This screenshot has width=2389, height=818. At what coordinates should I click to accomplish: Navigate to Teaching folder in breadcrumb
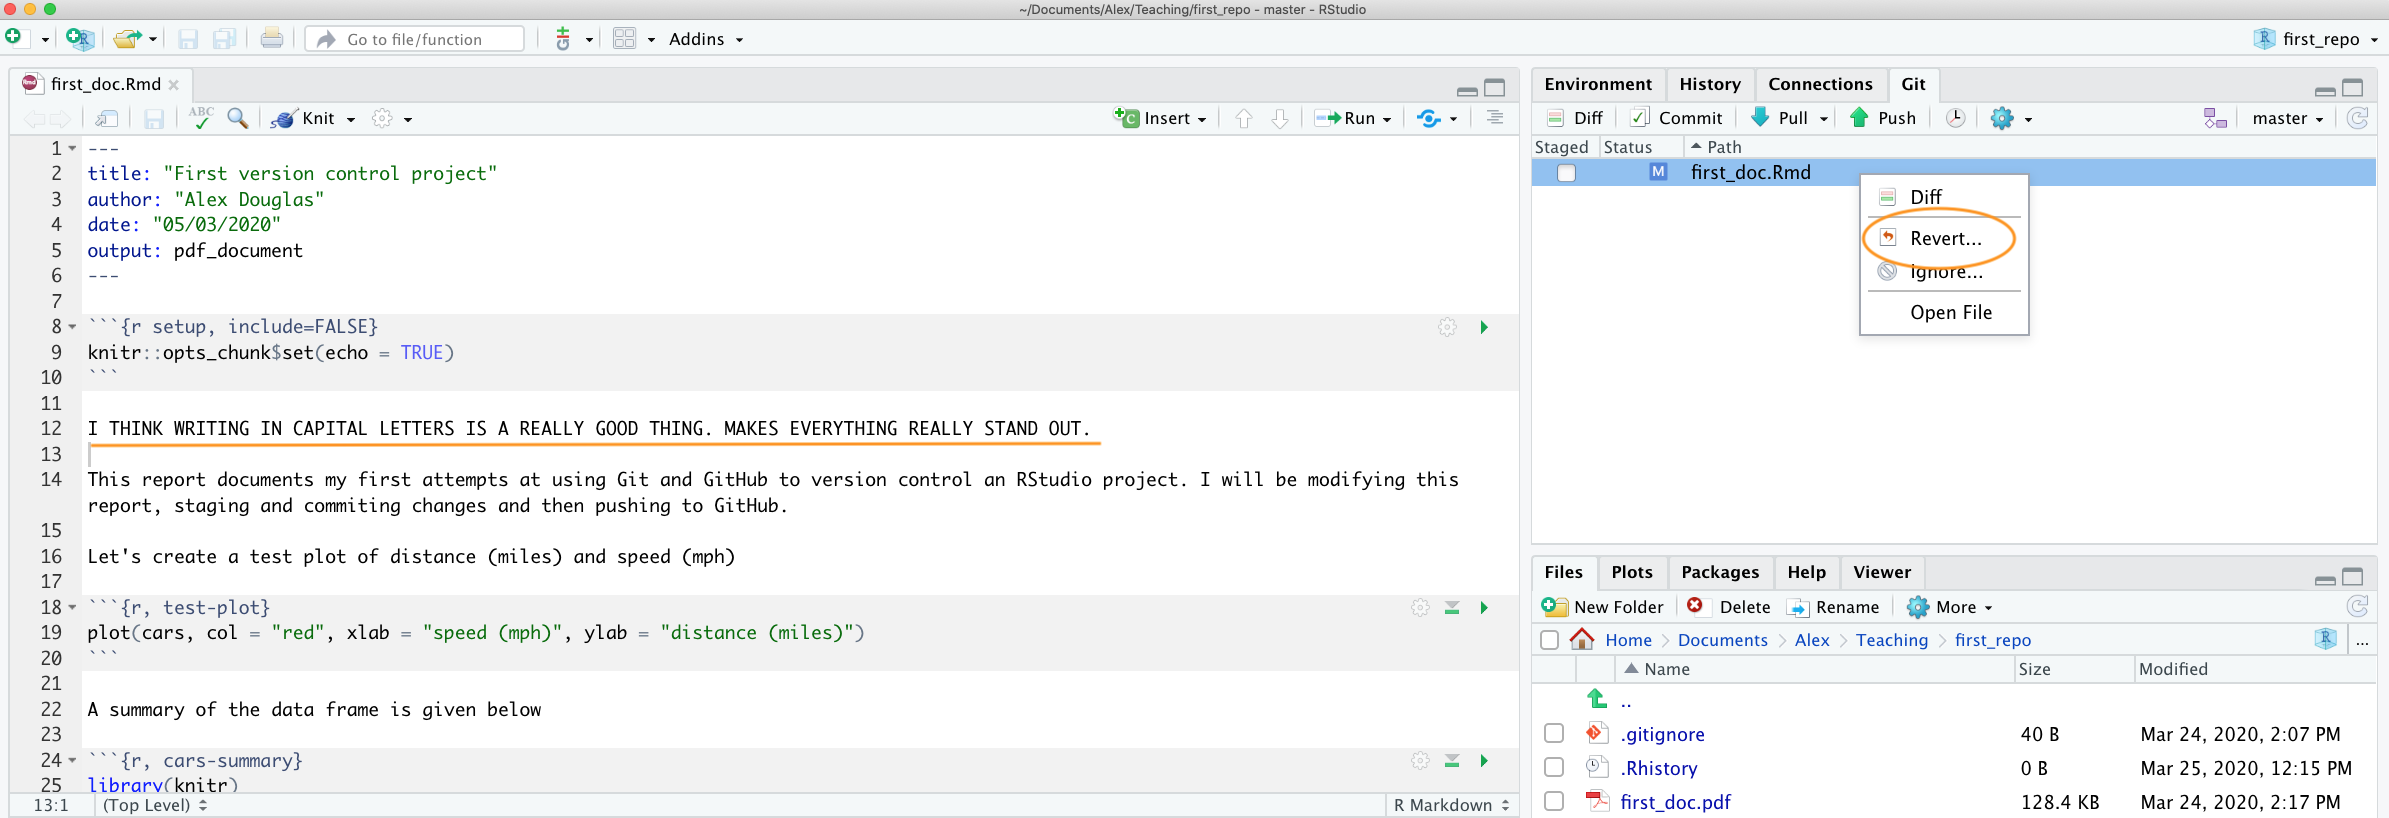(x=1891, y=640)
